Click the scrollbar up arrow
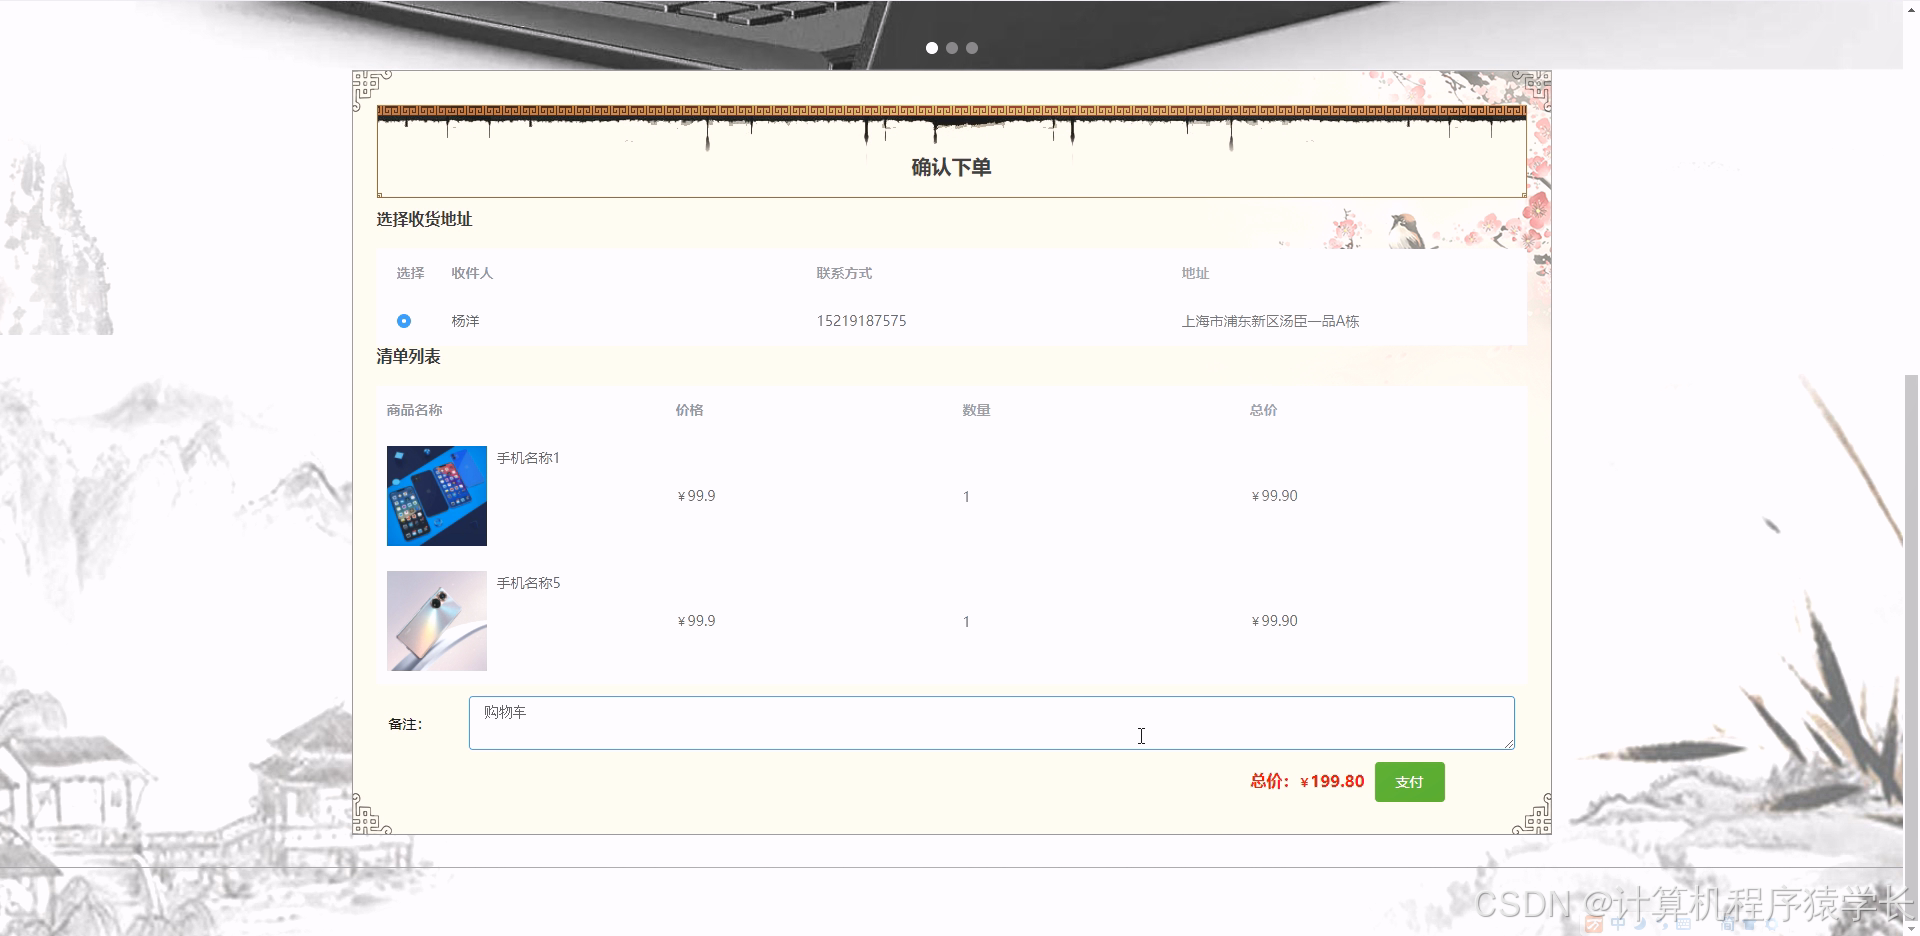The image size is (1920, 936). 1911,8
